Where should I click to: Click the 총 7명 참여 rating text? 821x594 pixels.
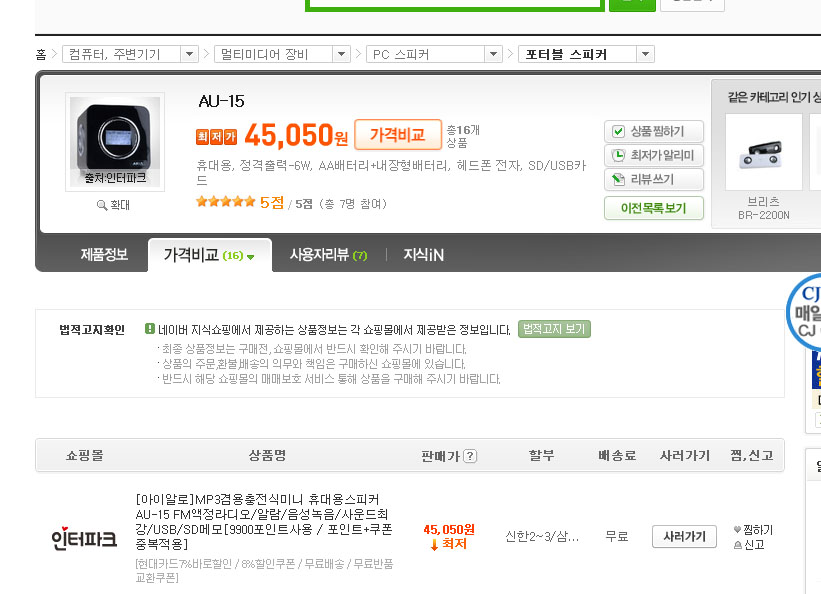click(x=353, y=204)
